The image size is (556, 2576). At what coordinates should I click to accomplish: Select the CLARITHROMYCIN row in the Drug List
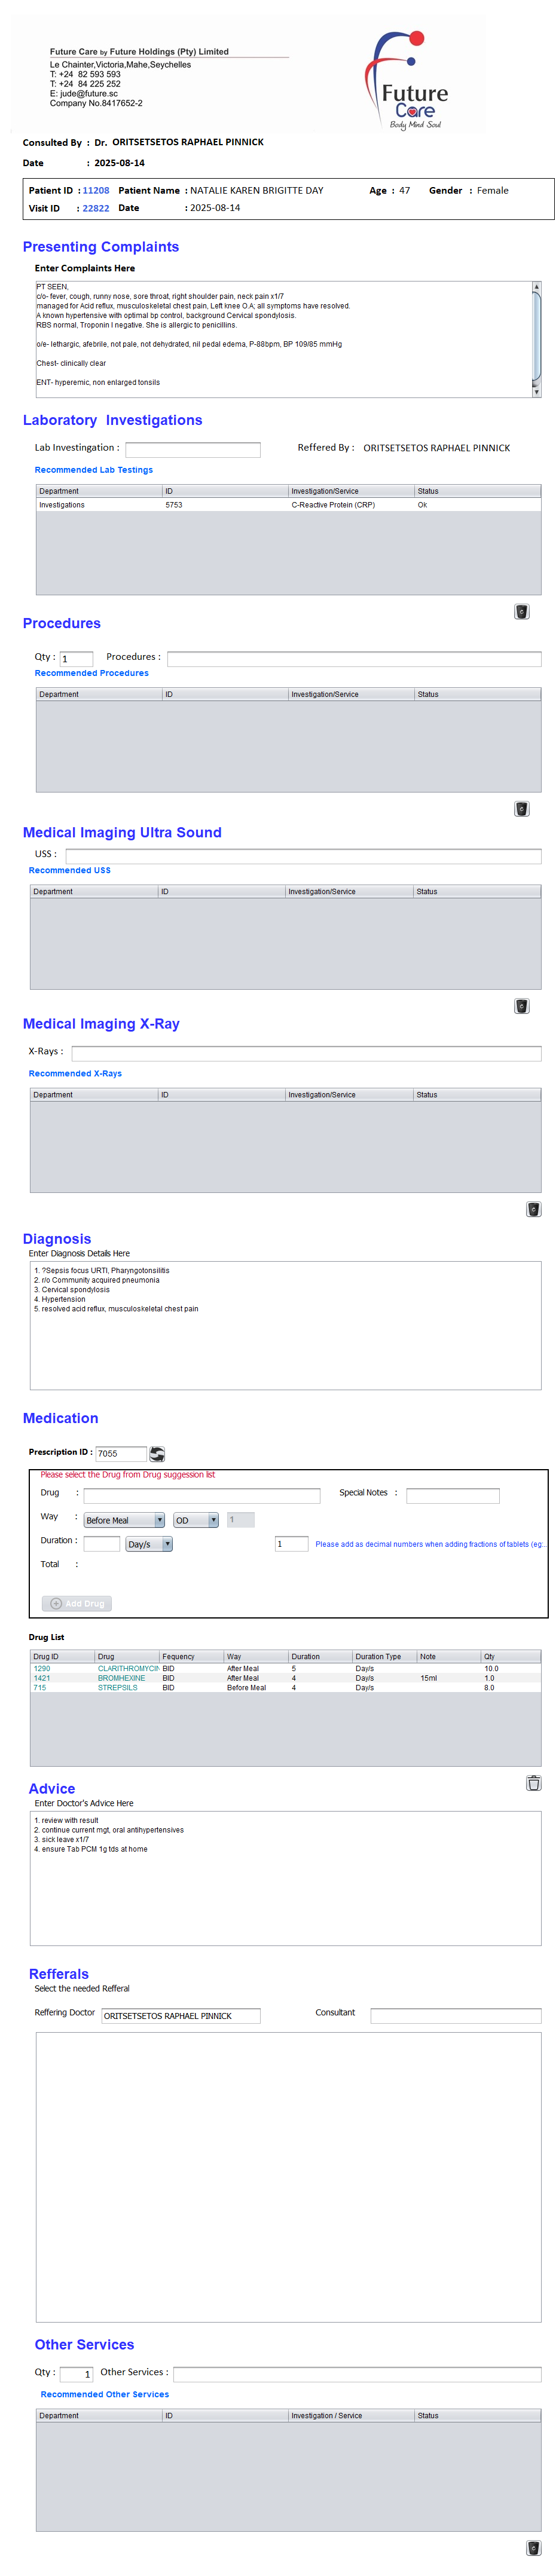[128, 1668]
